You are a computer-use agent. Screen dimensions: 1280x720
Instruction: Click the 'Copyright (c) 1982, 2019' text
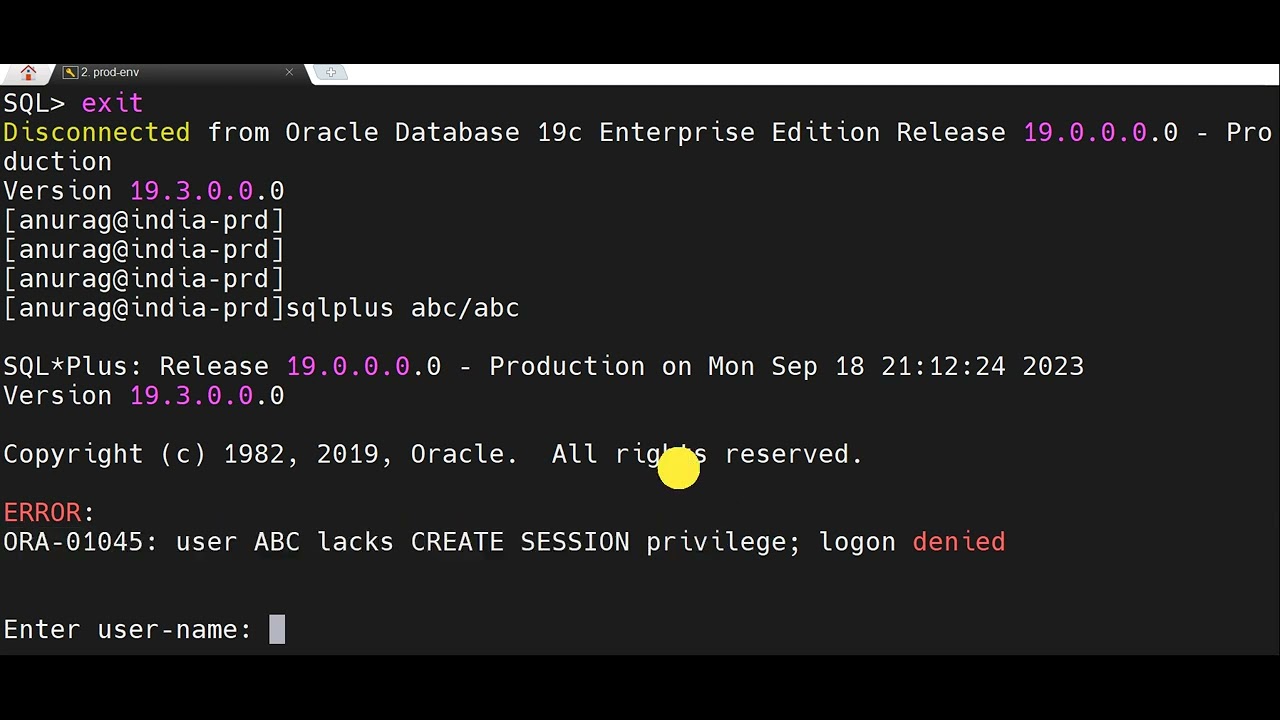[190, 454]
